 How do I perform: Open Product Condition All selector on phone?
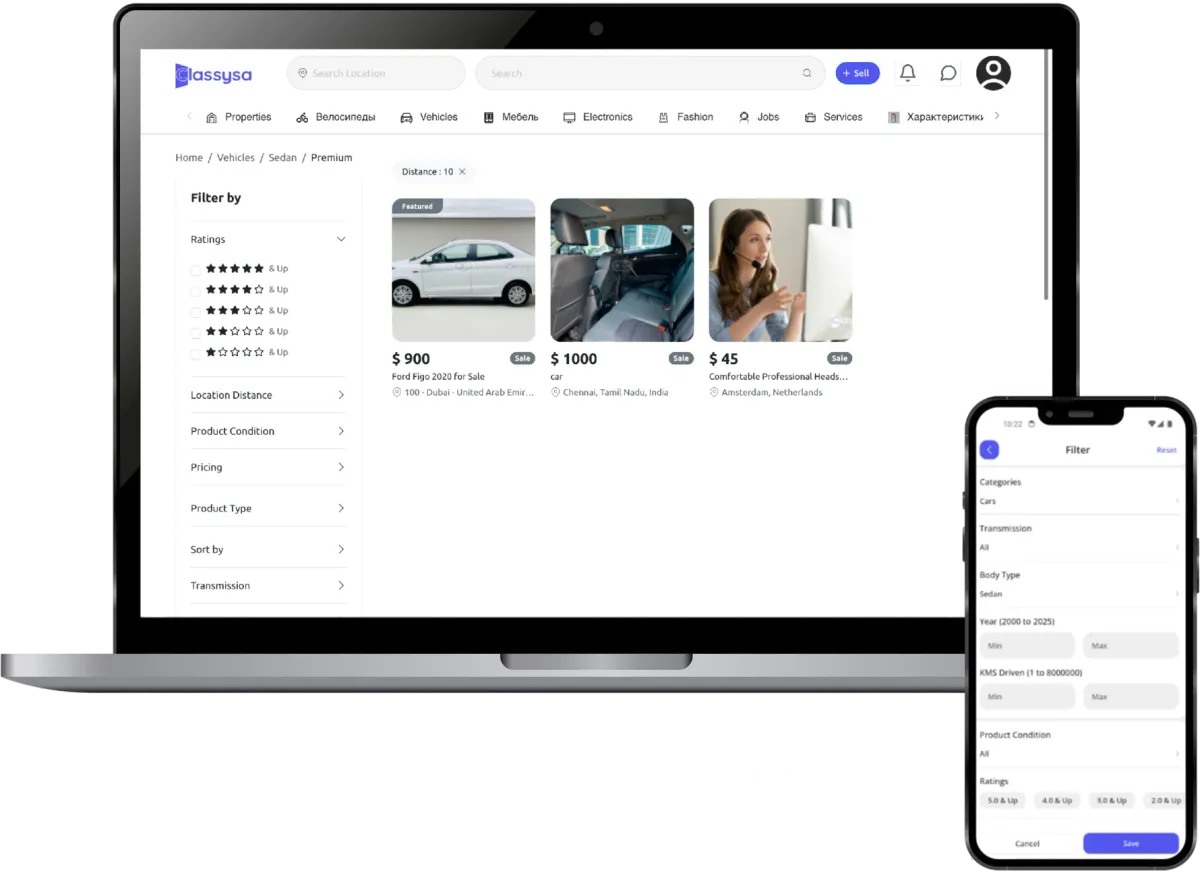pyautogui.click(x=1079, y=753)
